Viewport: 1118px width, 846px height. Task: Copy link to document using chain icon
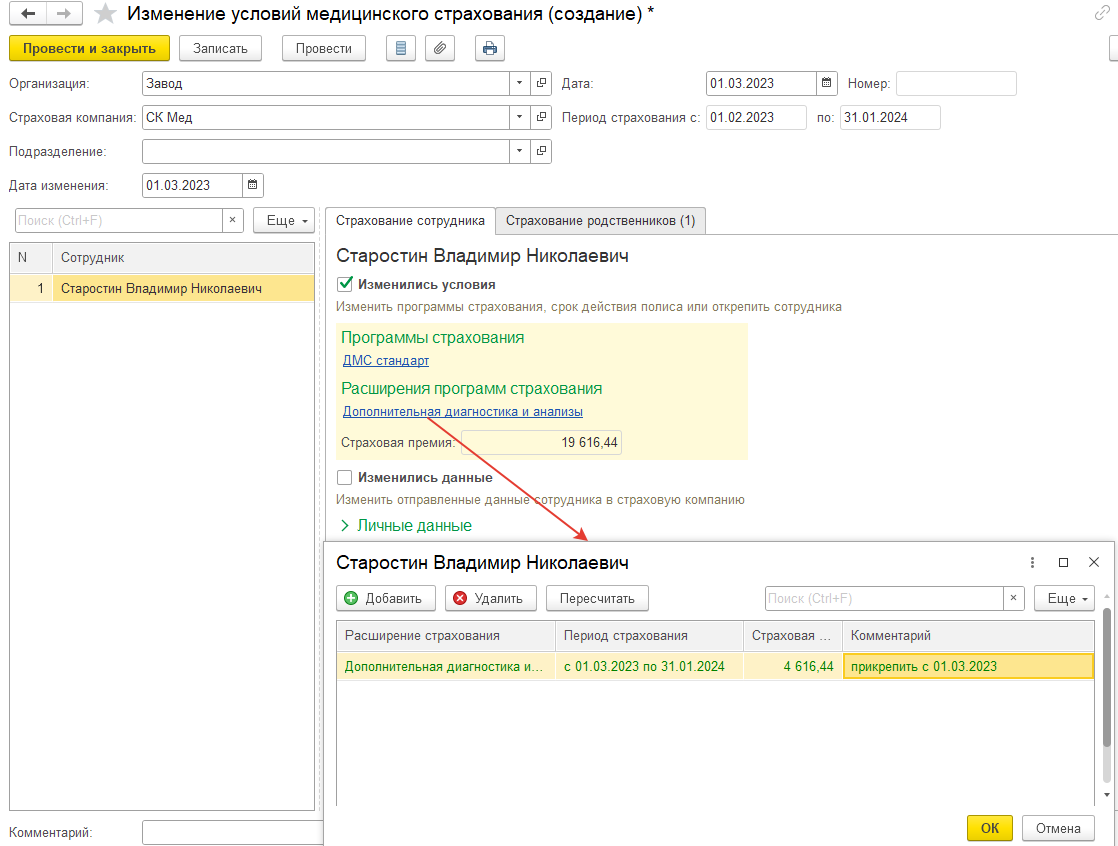point(1102,14)
